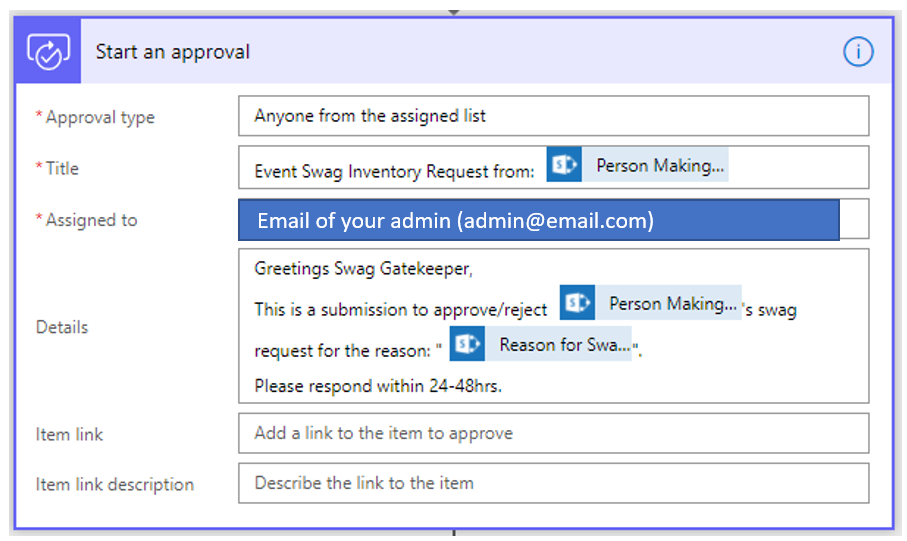Select the Person Making token in Title
This screenshot has width=907, height=541.
point(658,166)
